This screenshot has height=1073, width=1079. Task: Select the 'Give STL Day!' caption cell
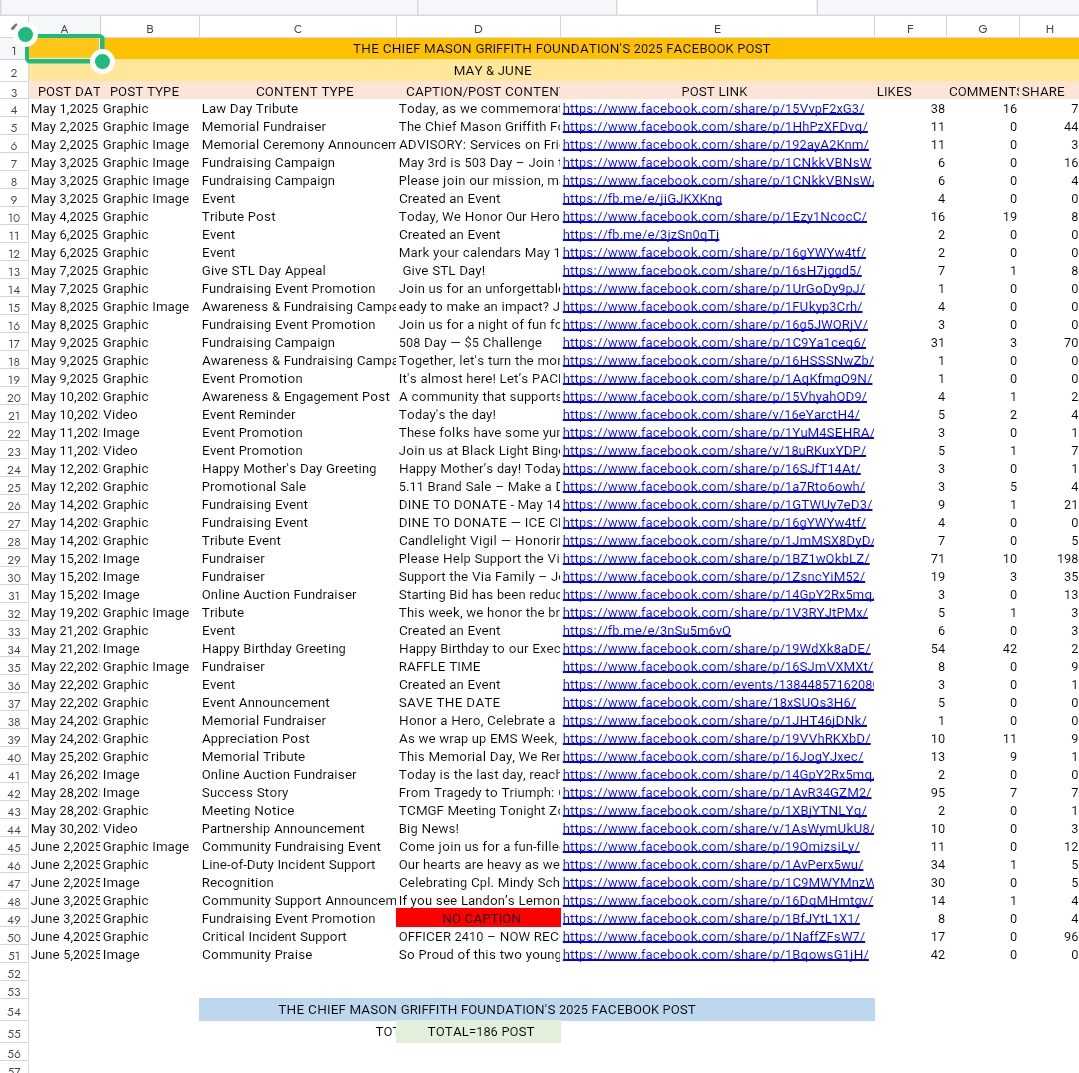click(478, 270)
